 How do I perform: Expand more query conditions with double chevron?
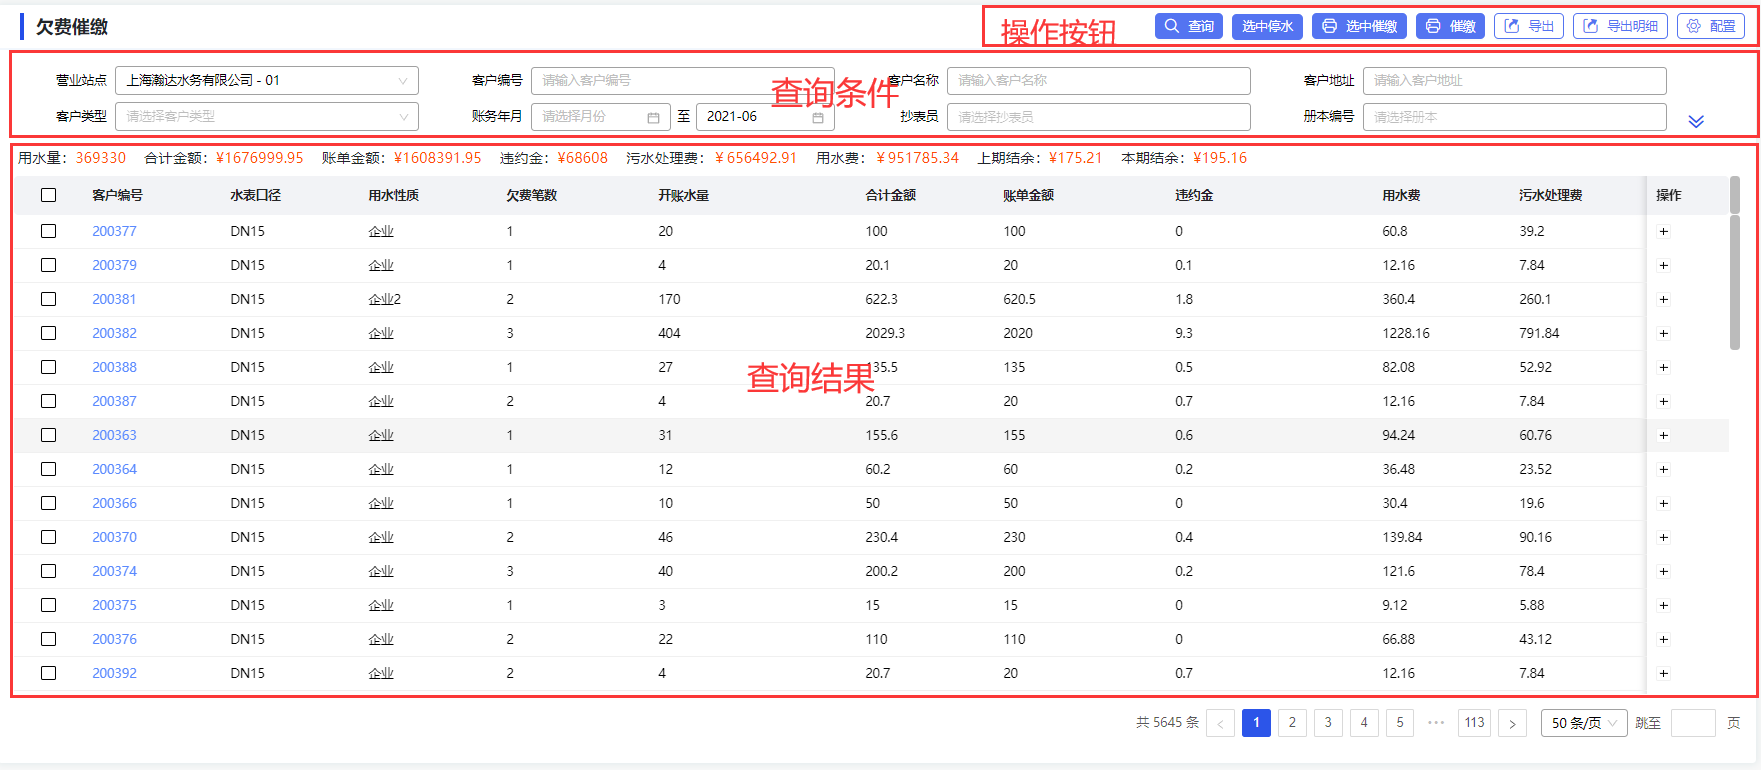[x=1696, y=121]
